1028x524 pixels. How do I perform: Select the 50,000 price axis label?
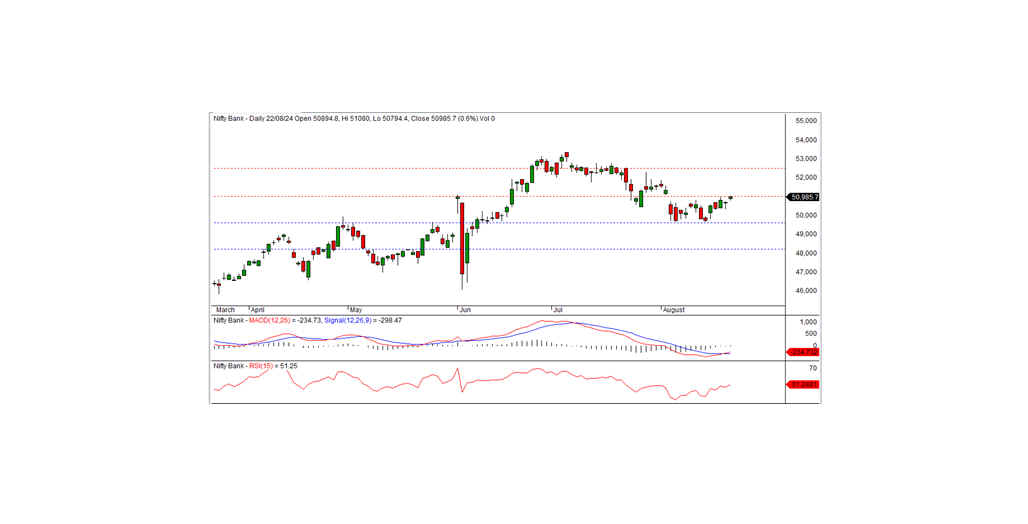tap(806, 215)
